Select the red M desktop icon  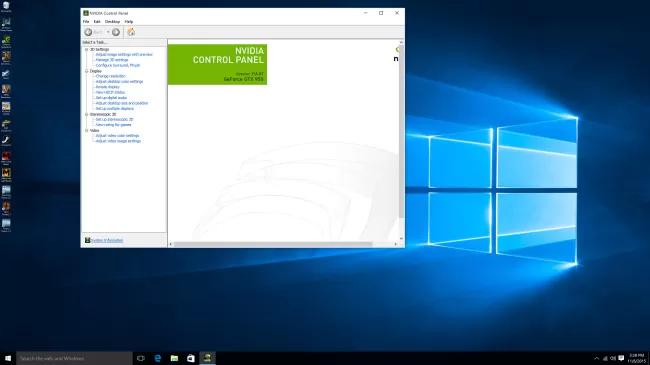6,158
